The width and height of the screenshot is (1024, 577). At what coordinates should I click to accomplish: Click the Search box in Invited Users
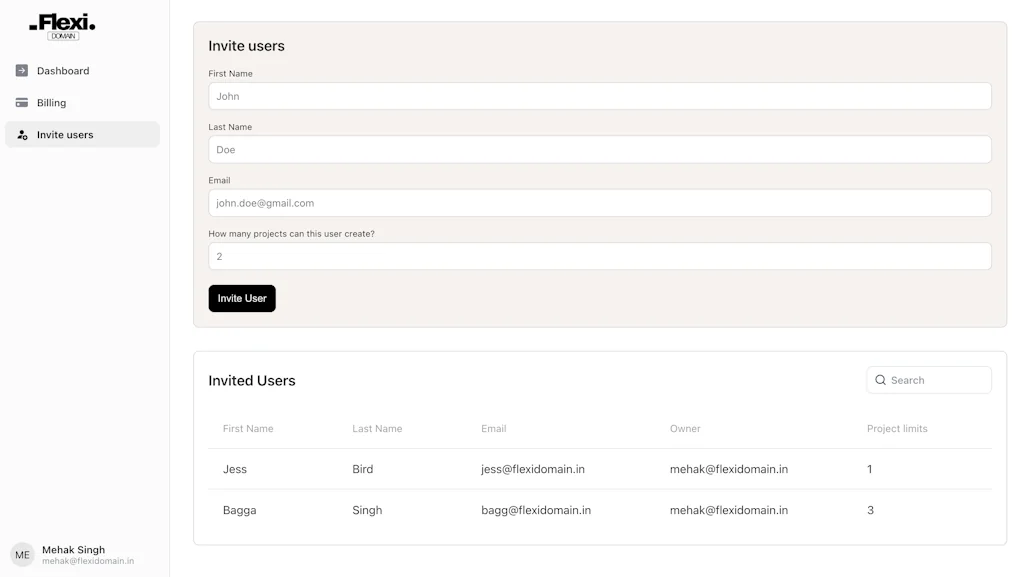coord(928,380)
